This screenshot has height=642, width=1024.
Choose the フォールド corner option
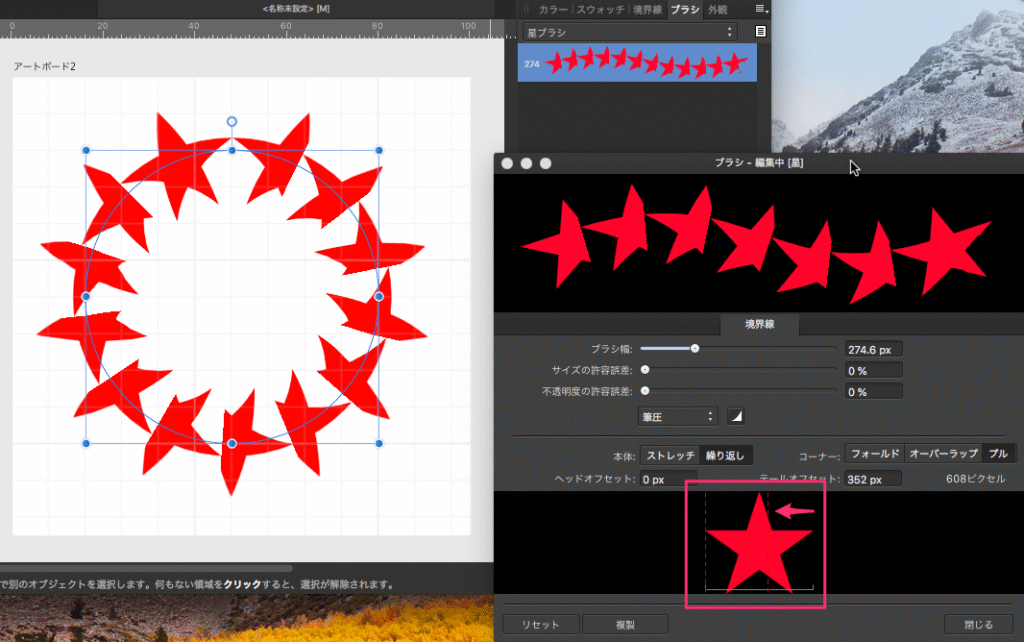(875, 454)
